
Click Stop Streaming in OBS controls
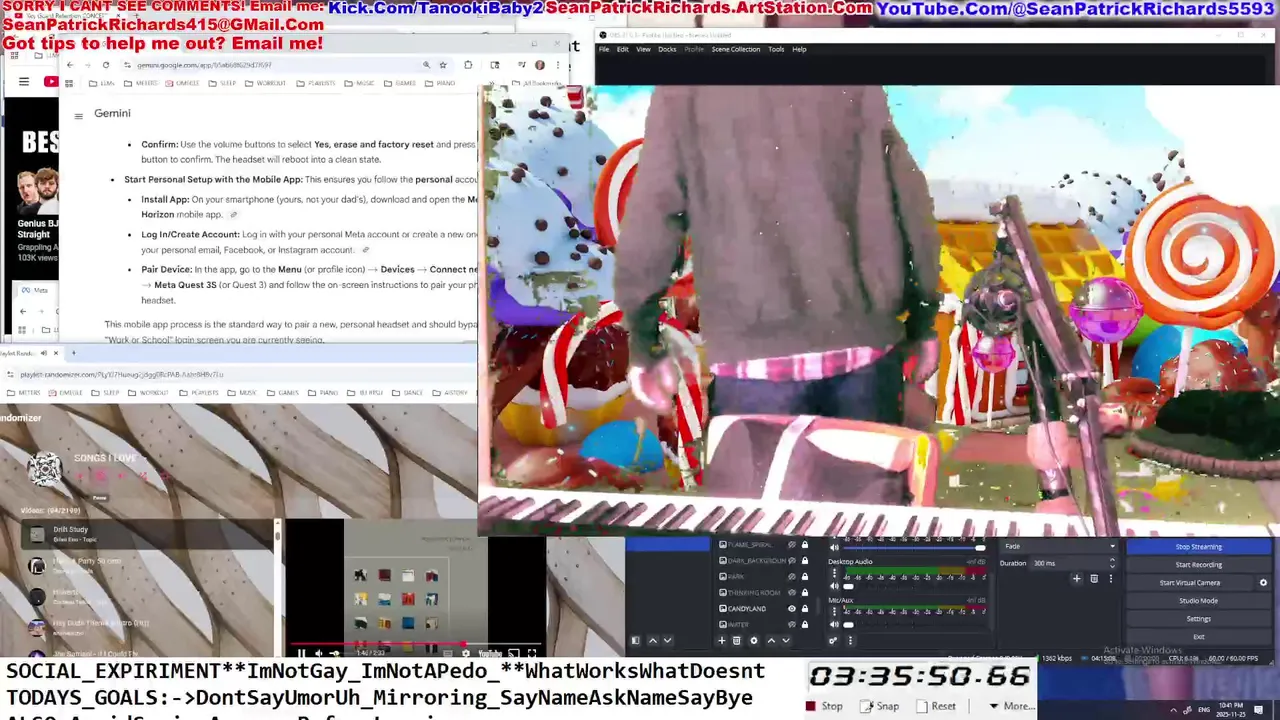point(1198,547)
